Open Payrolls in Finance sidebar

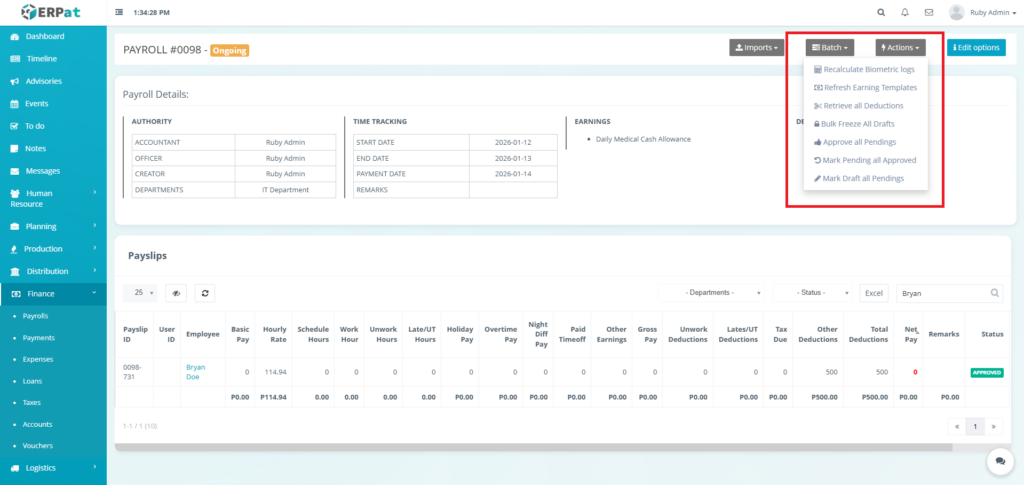pos(36,315)
